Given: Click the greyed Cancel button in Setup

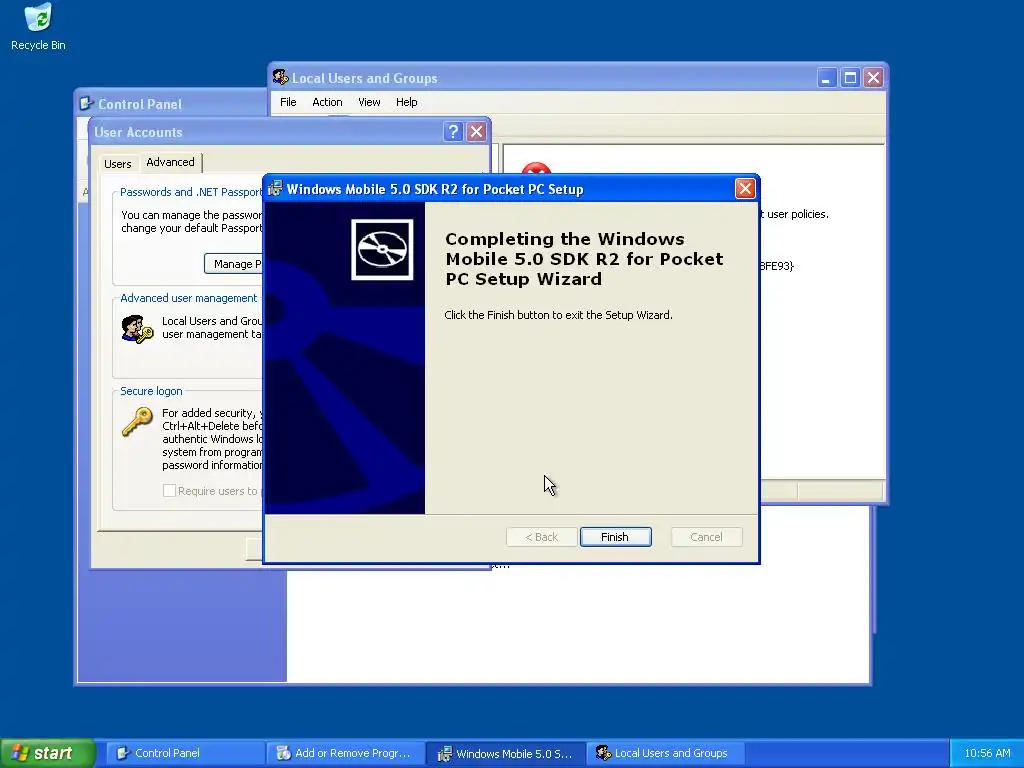Looking at the screenshot, I should 706,537.
